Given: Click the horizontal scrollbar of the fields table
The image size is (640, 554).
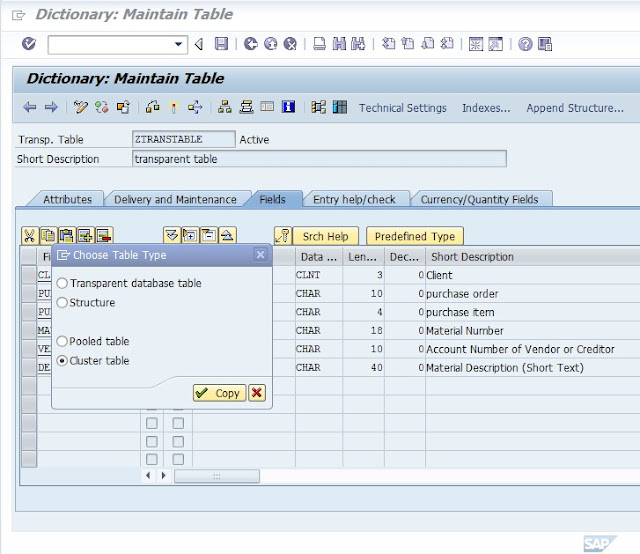Looking at the screenshot, I should coord(217,476).
